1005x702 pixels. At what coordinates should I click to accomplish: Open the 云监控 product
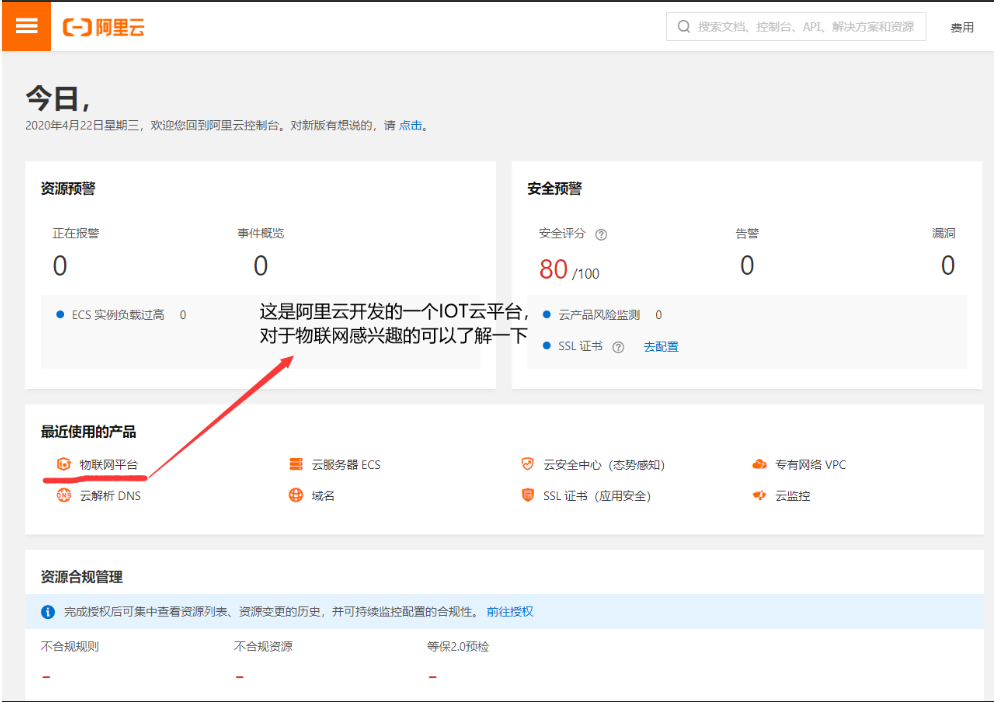point(793,496)
